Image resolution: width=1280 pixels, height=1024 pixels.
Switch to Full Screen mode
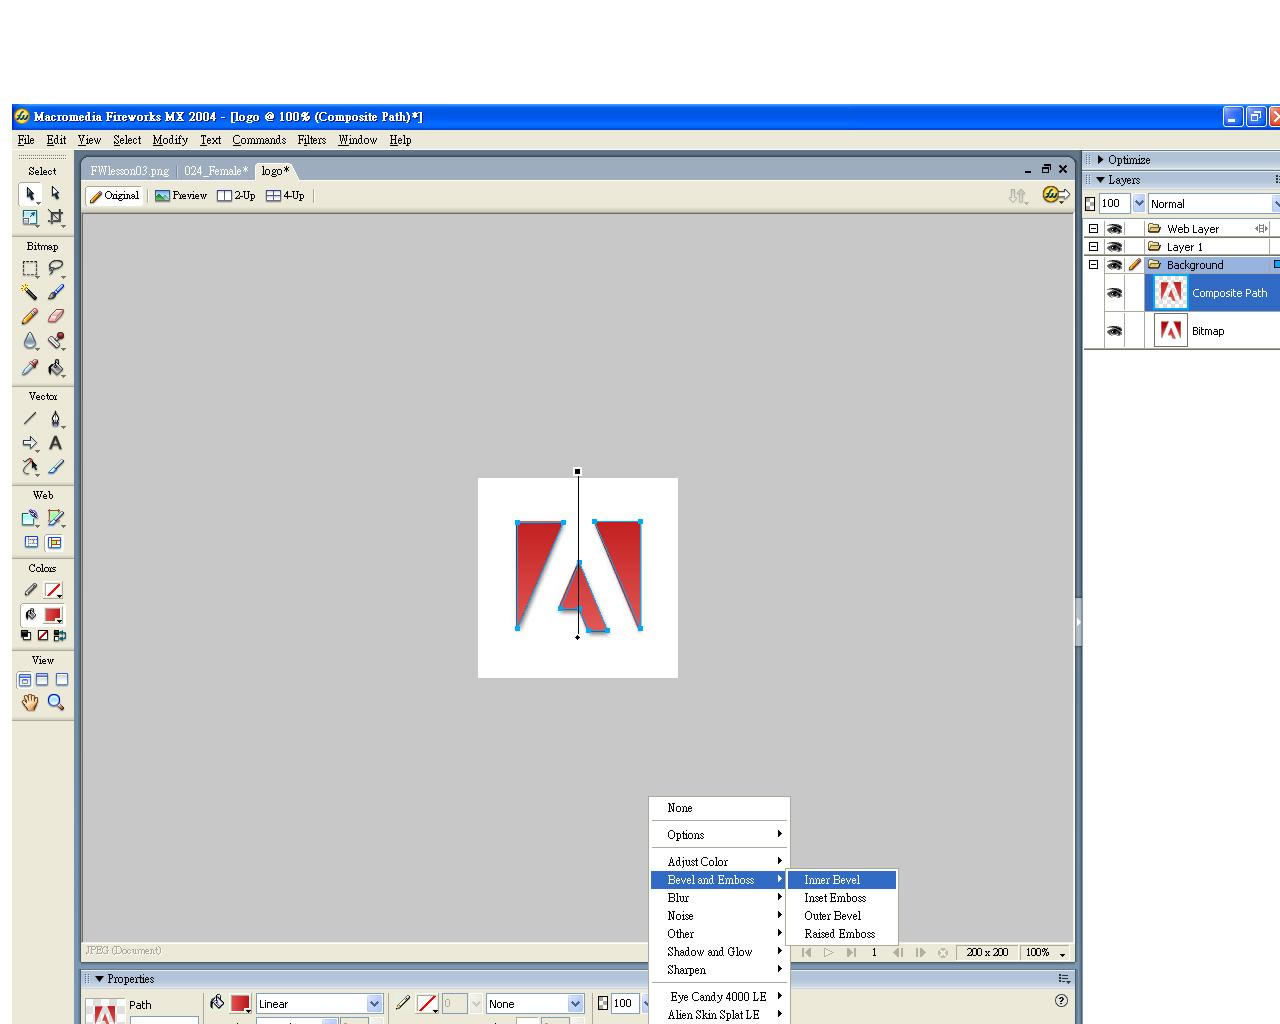tap(62, 679)
